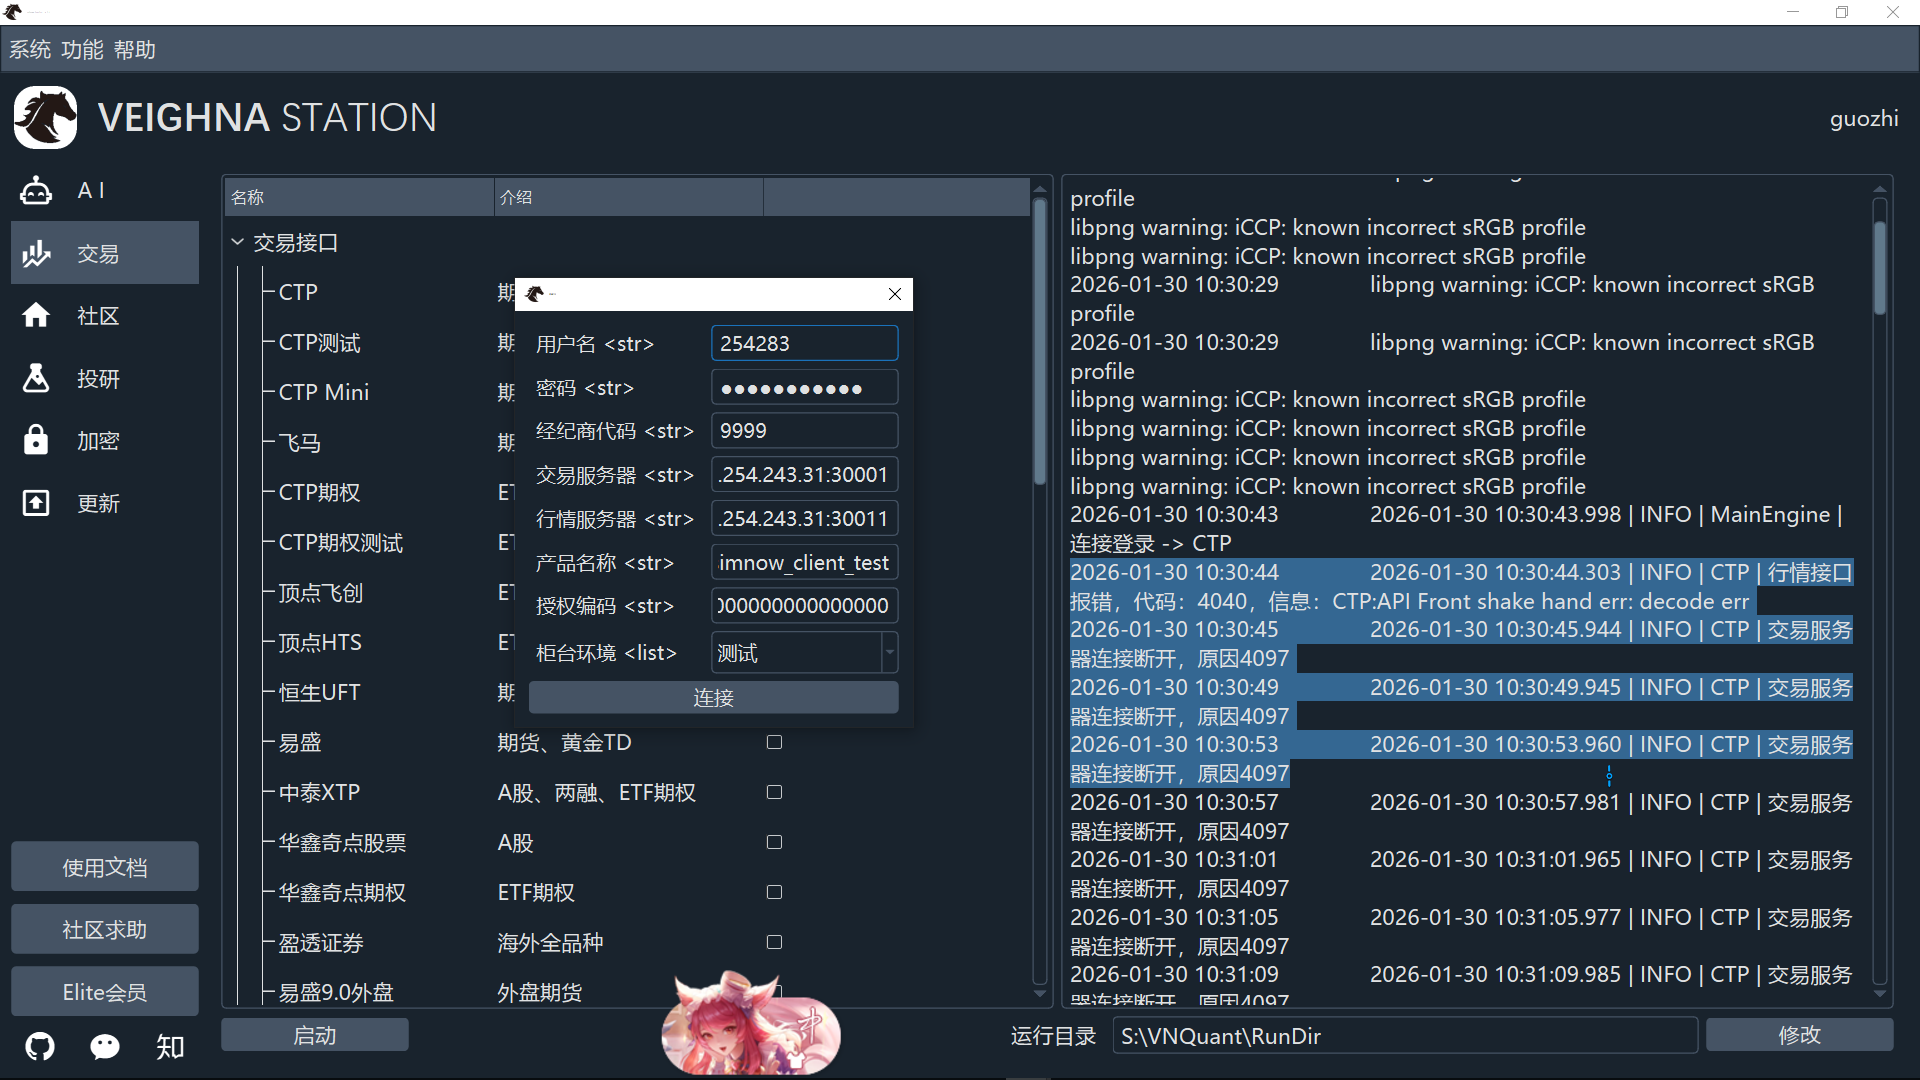Click the Zhihu 知 icon

tap(170, 1046)
